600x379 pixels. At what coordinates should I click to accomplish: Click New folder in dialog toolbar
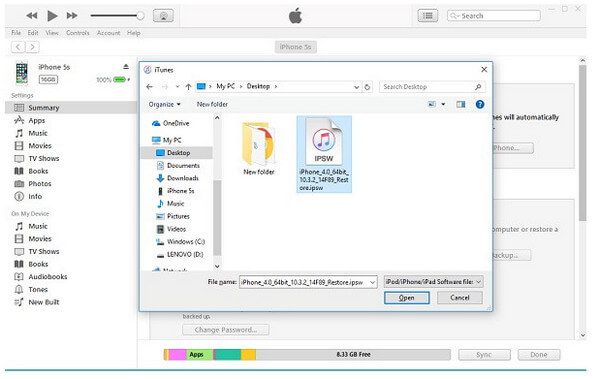(212, 104)
